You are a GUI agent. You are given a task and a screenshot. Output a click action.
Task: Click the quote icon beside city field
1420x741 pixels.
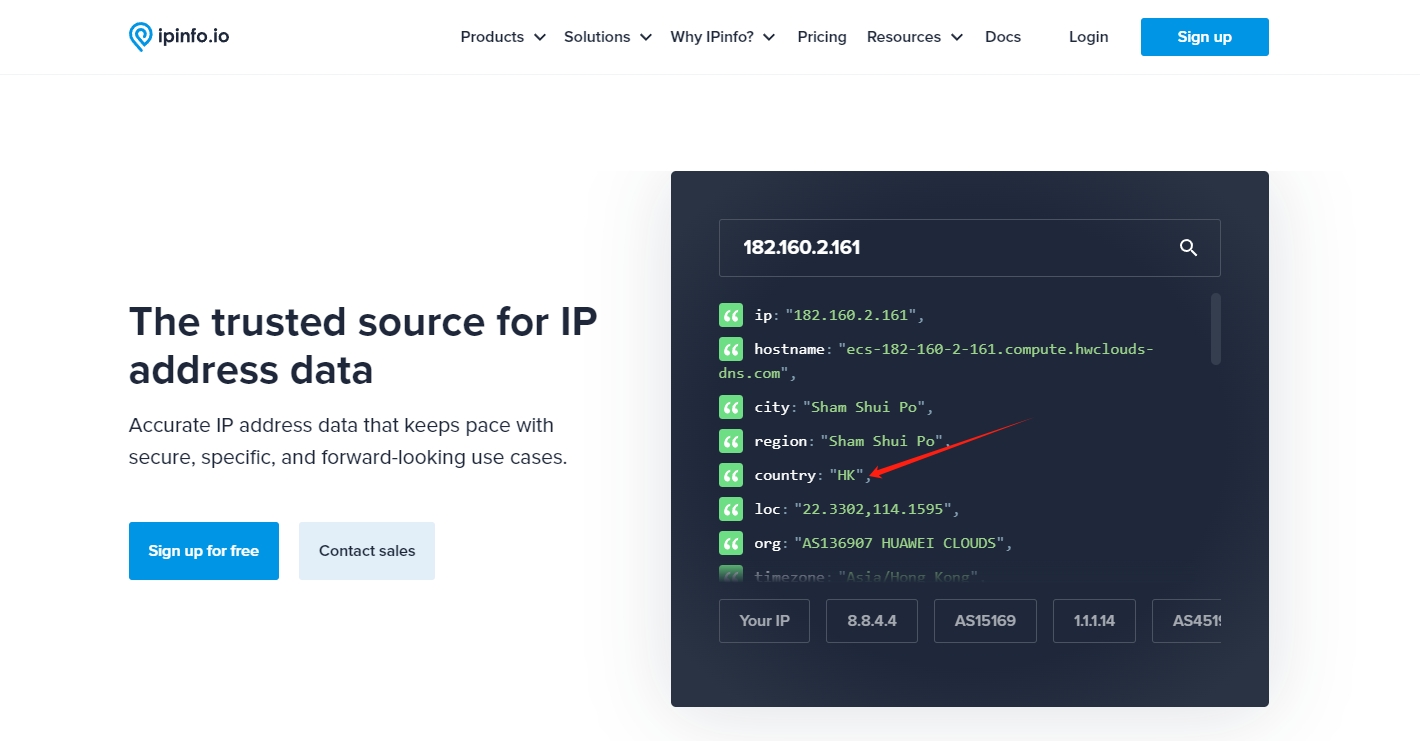(x=731, y=407)
